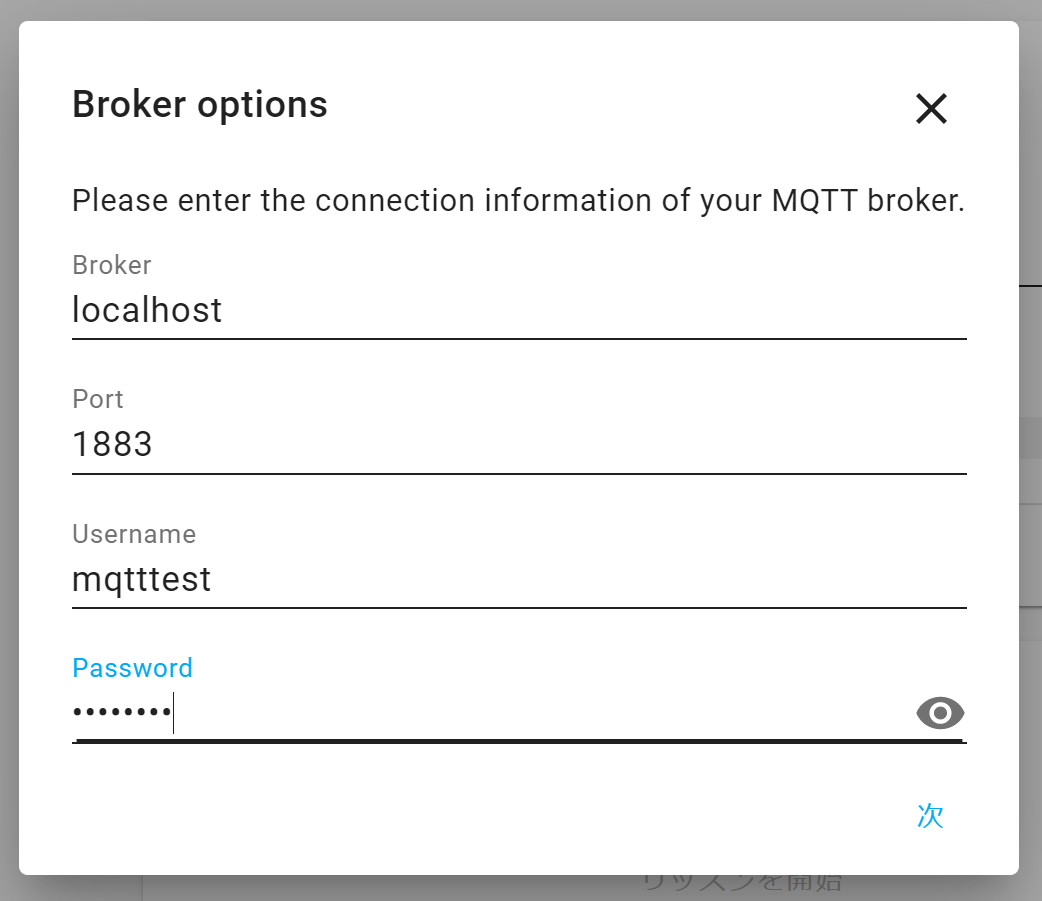Click the Username field label
The height and width of the screenshot is (901, 1042).
point(134,534)
